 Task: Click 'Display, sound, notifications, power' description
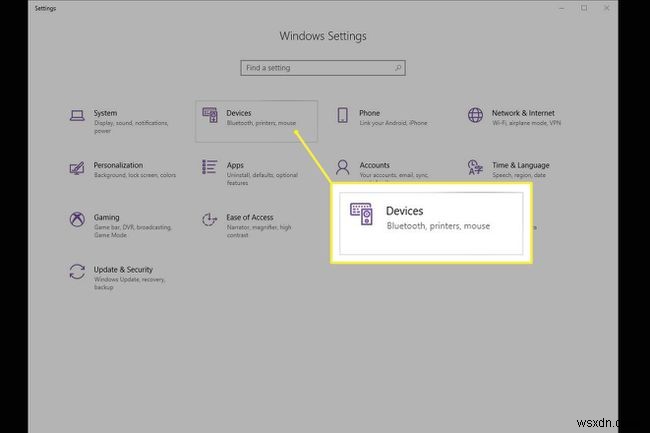[131, 127]
